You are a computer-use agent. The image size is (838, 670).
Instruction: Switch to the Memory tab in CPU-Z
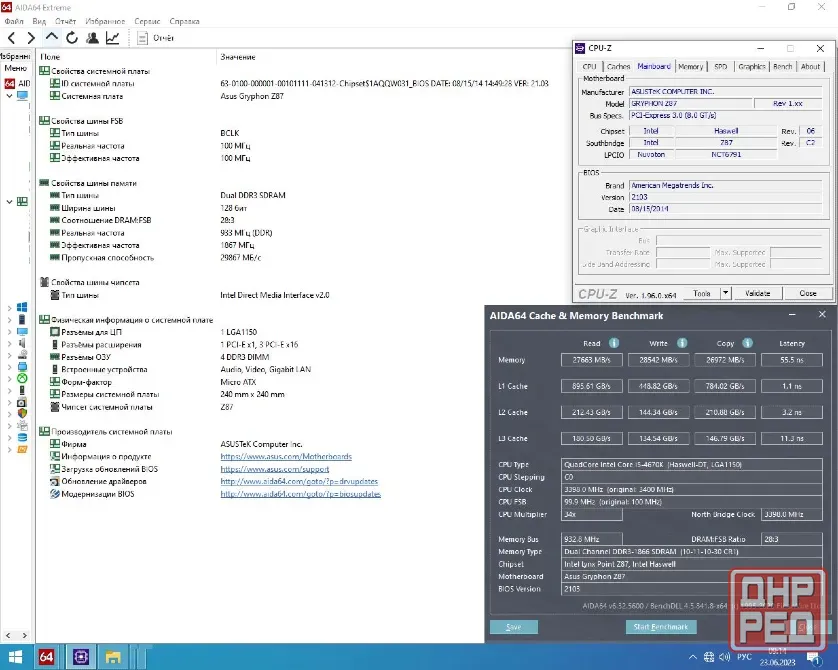[690, 67]
